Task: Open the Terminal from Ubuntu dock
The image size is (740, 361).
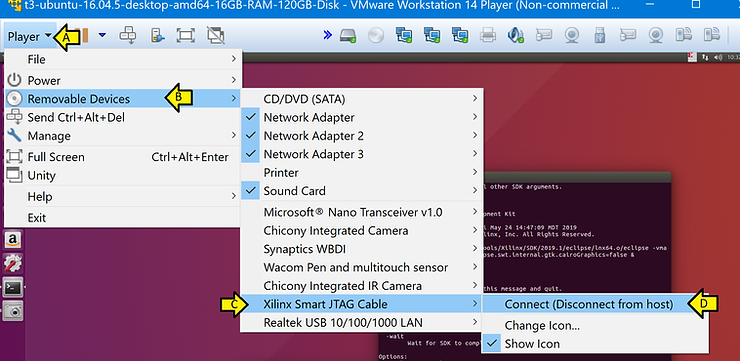Action: click(13, 287)
